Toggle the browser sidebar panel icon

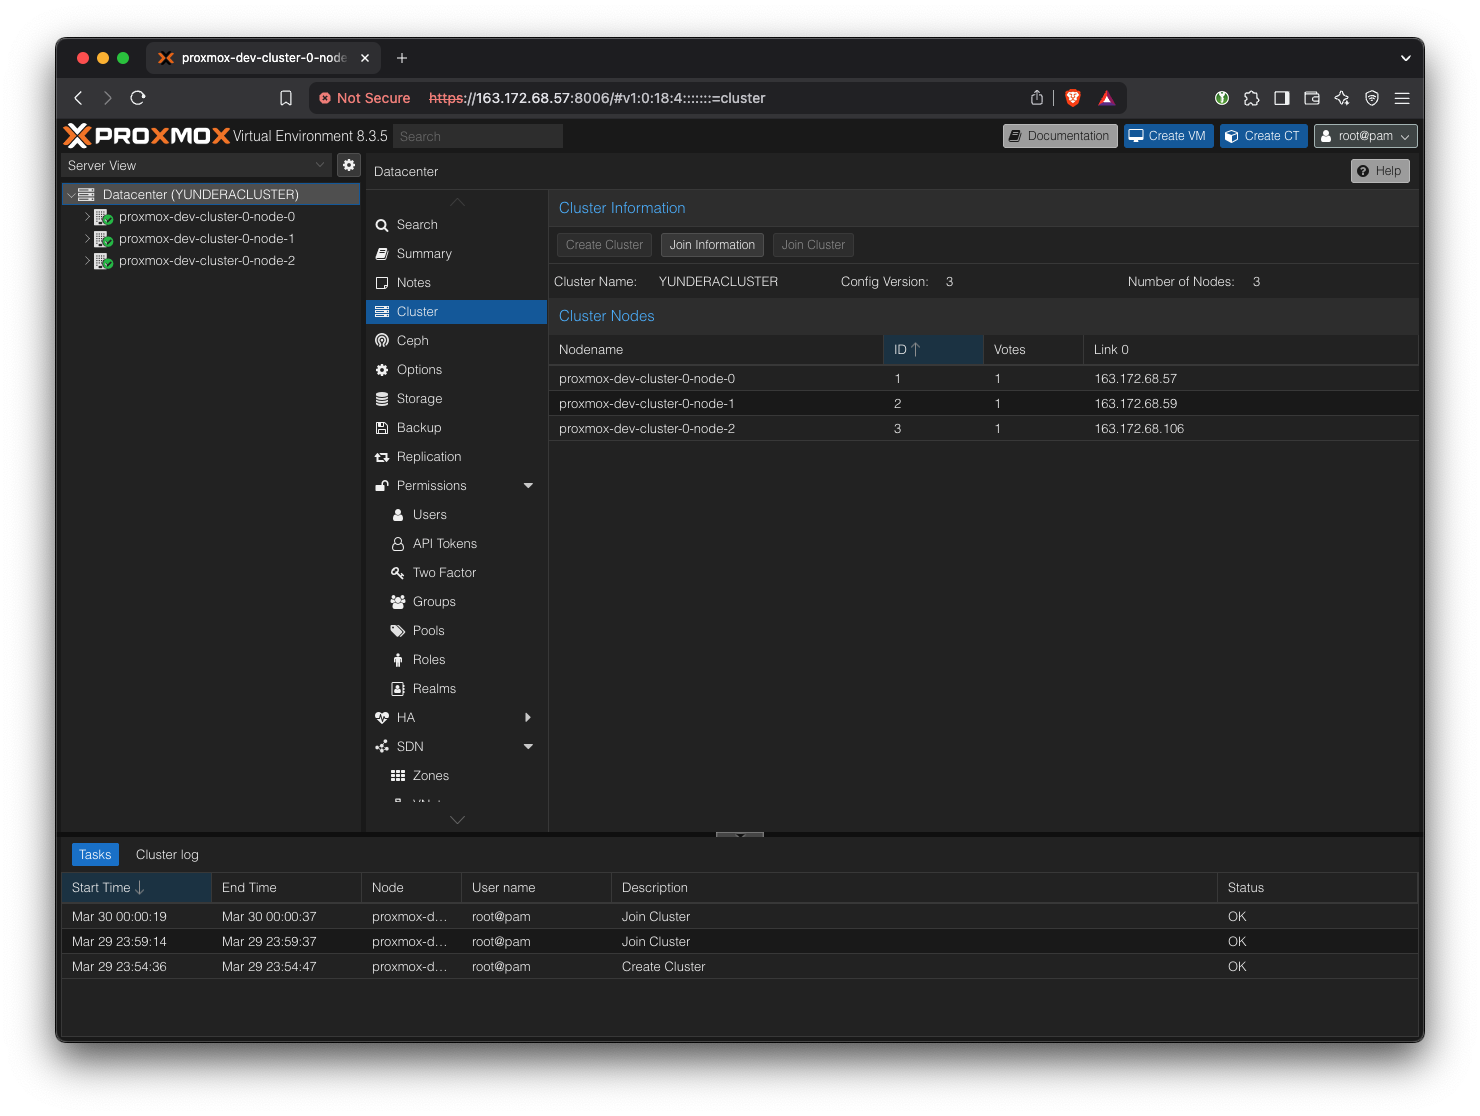[x=1281, y=98]
